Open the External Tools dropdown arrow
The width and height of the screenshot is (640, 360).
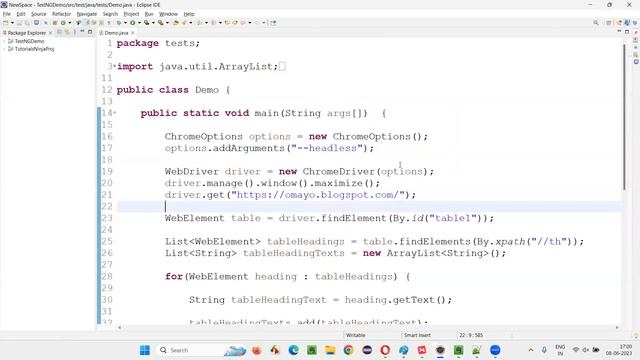tap(167, 23)
